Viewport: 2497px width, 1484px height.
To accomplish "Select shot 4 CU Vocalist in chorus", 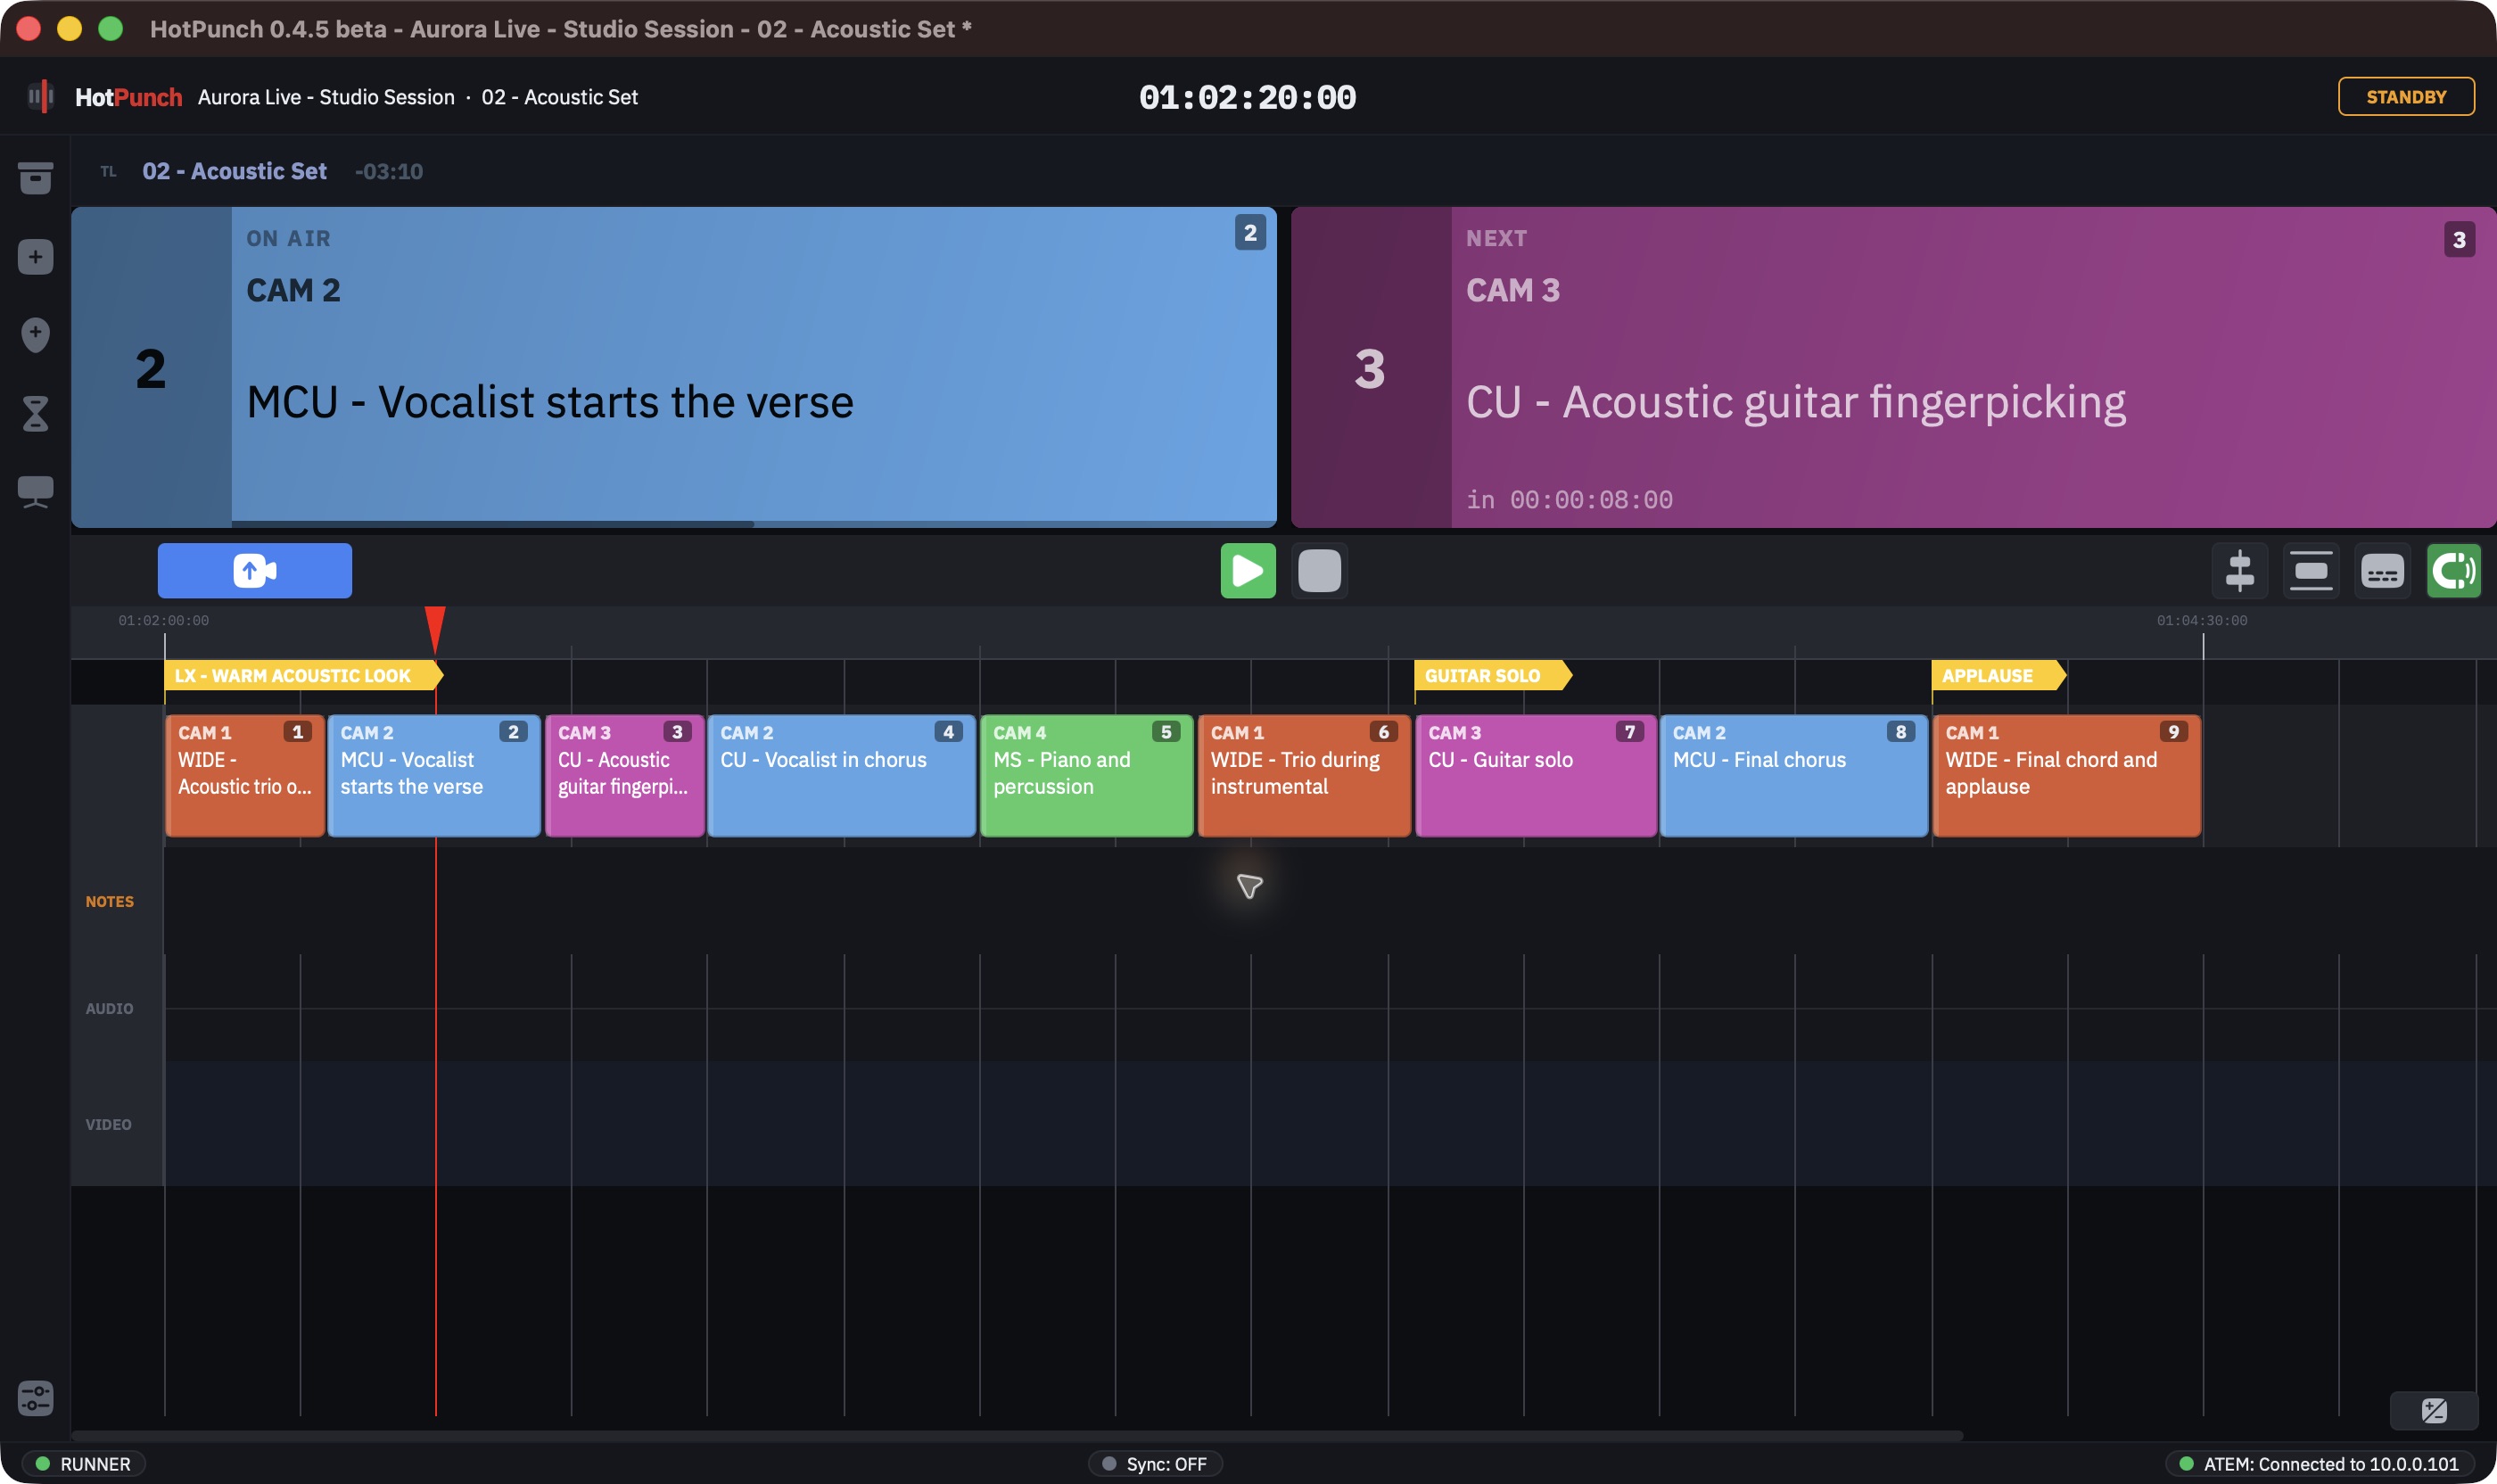I will (x=841, y=776).
